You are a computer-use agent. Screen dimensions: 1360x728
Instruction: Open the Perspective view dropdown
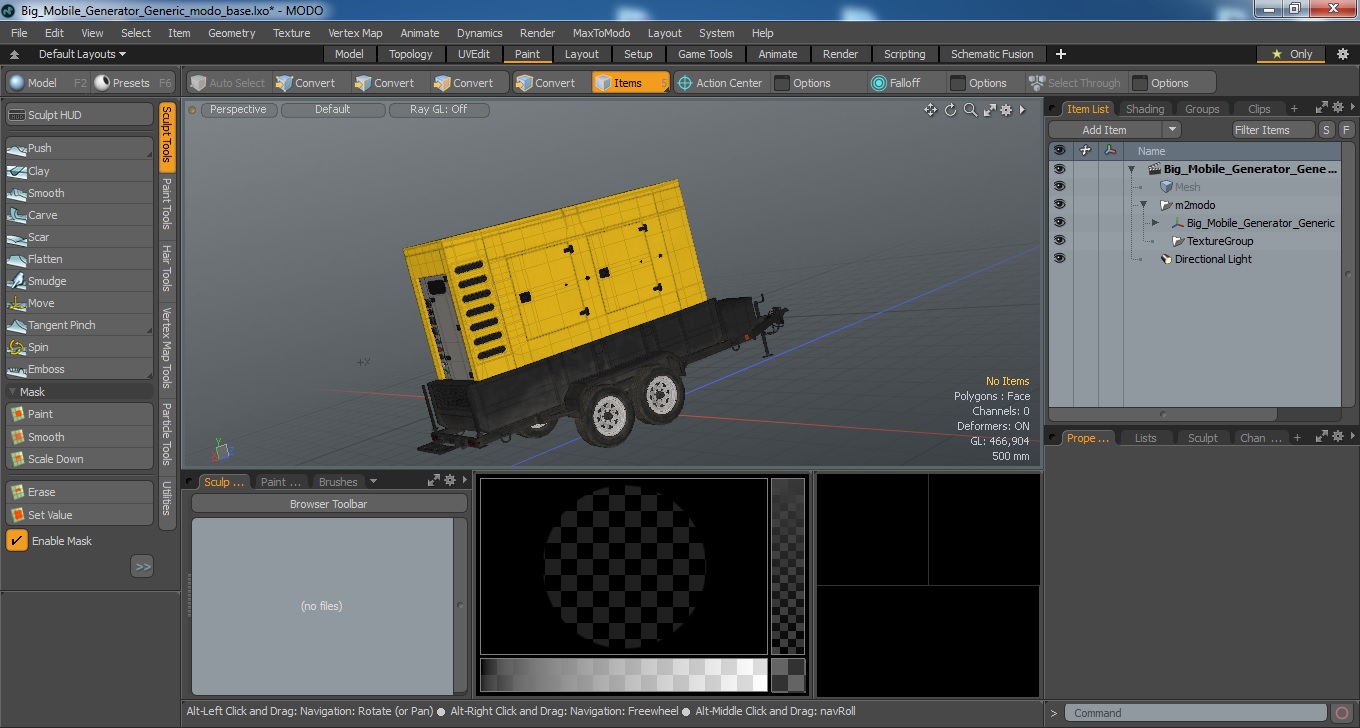[x=239, y=110]
